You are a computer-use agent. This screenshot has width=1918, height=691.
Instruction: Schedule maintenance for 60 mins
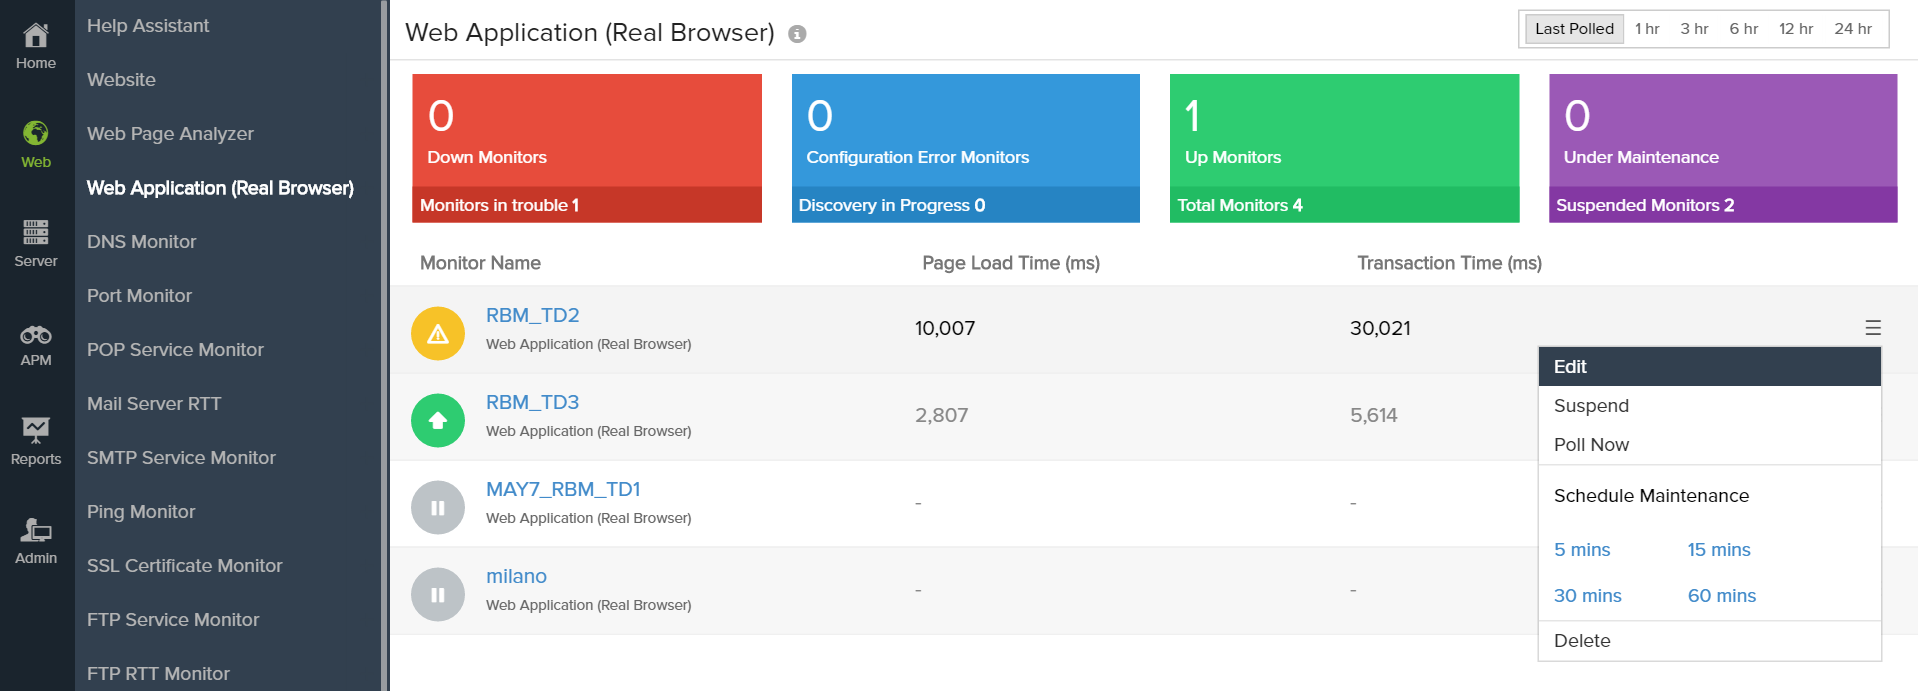coord(1722,596)
